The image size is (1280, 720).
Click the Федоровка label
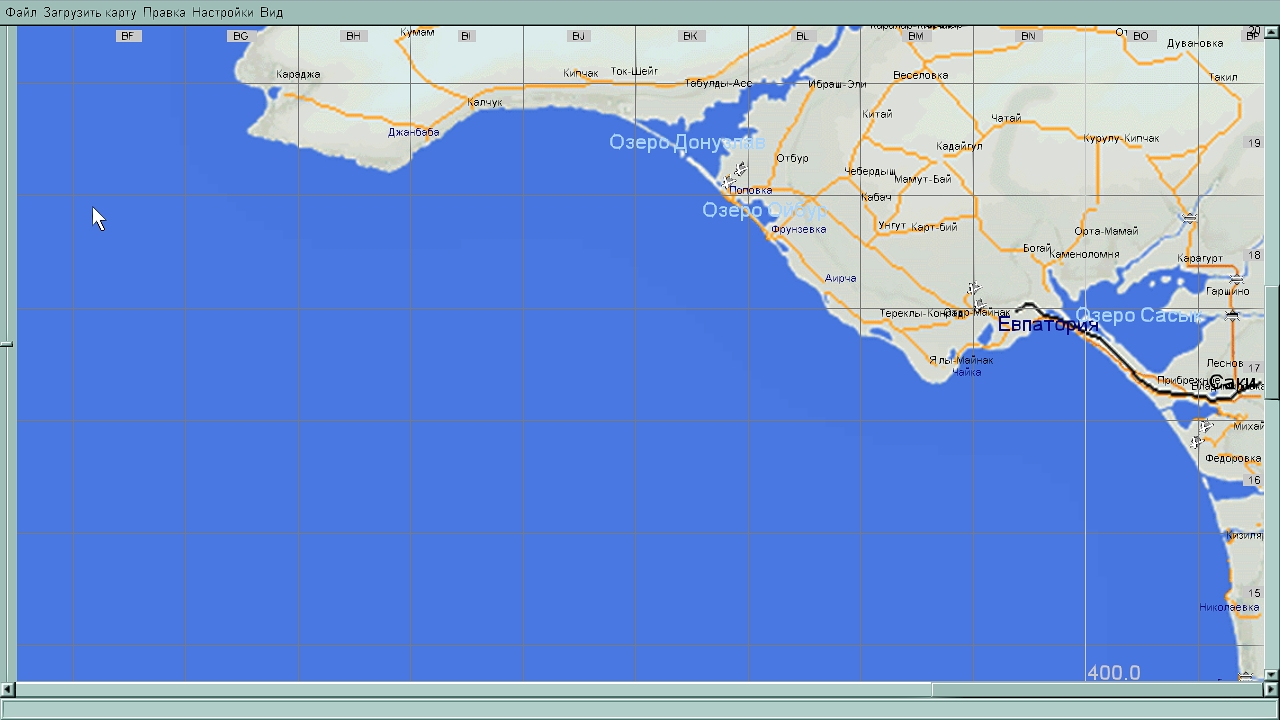tap(1233, 458)
